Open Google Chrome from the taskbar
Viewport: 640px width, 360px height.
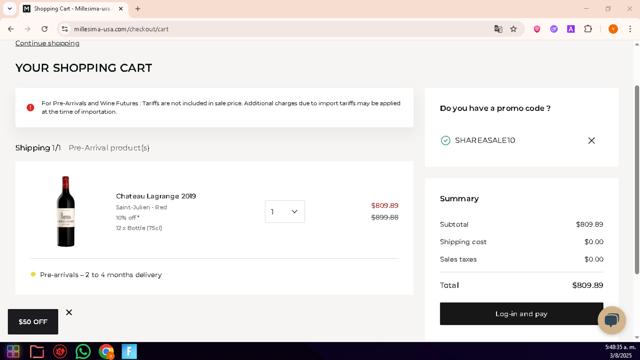[107, 351]
